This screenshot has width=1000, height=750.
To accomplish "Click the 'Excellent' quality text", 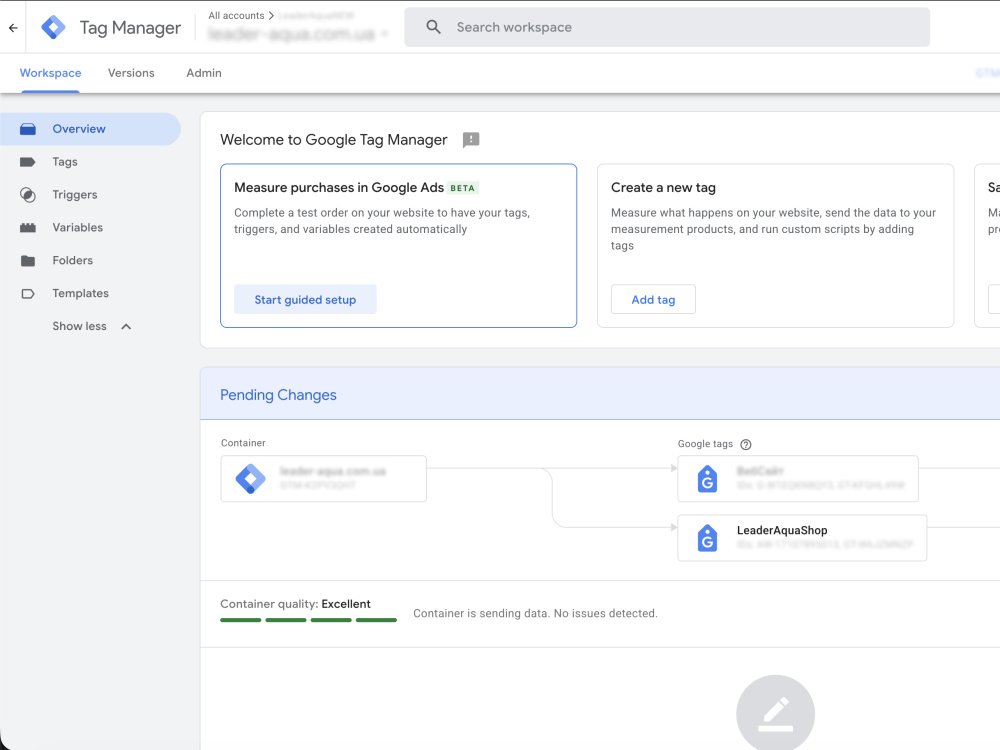I will [x=346, y=604].
